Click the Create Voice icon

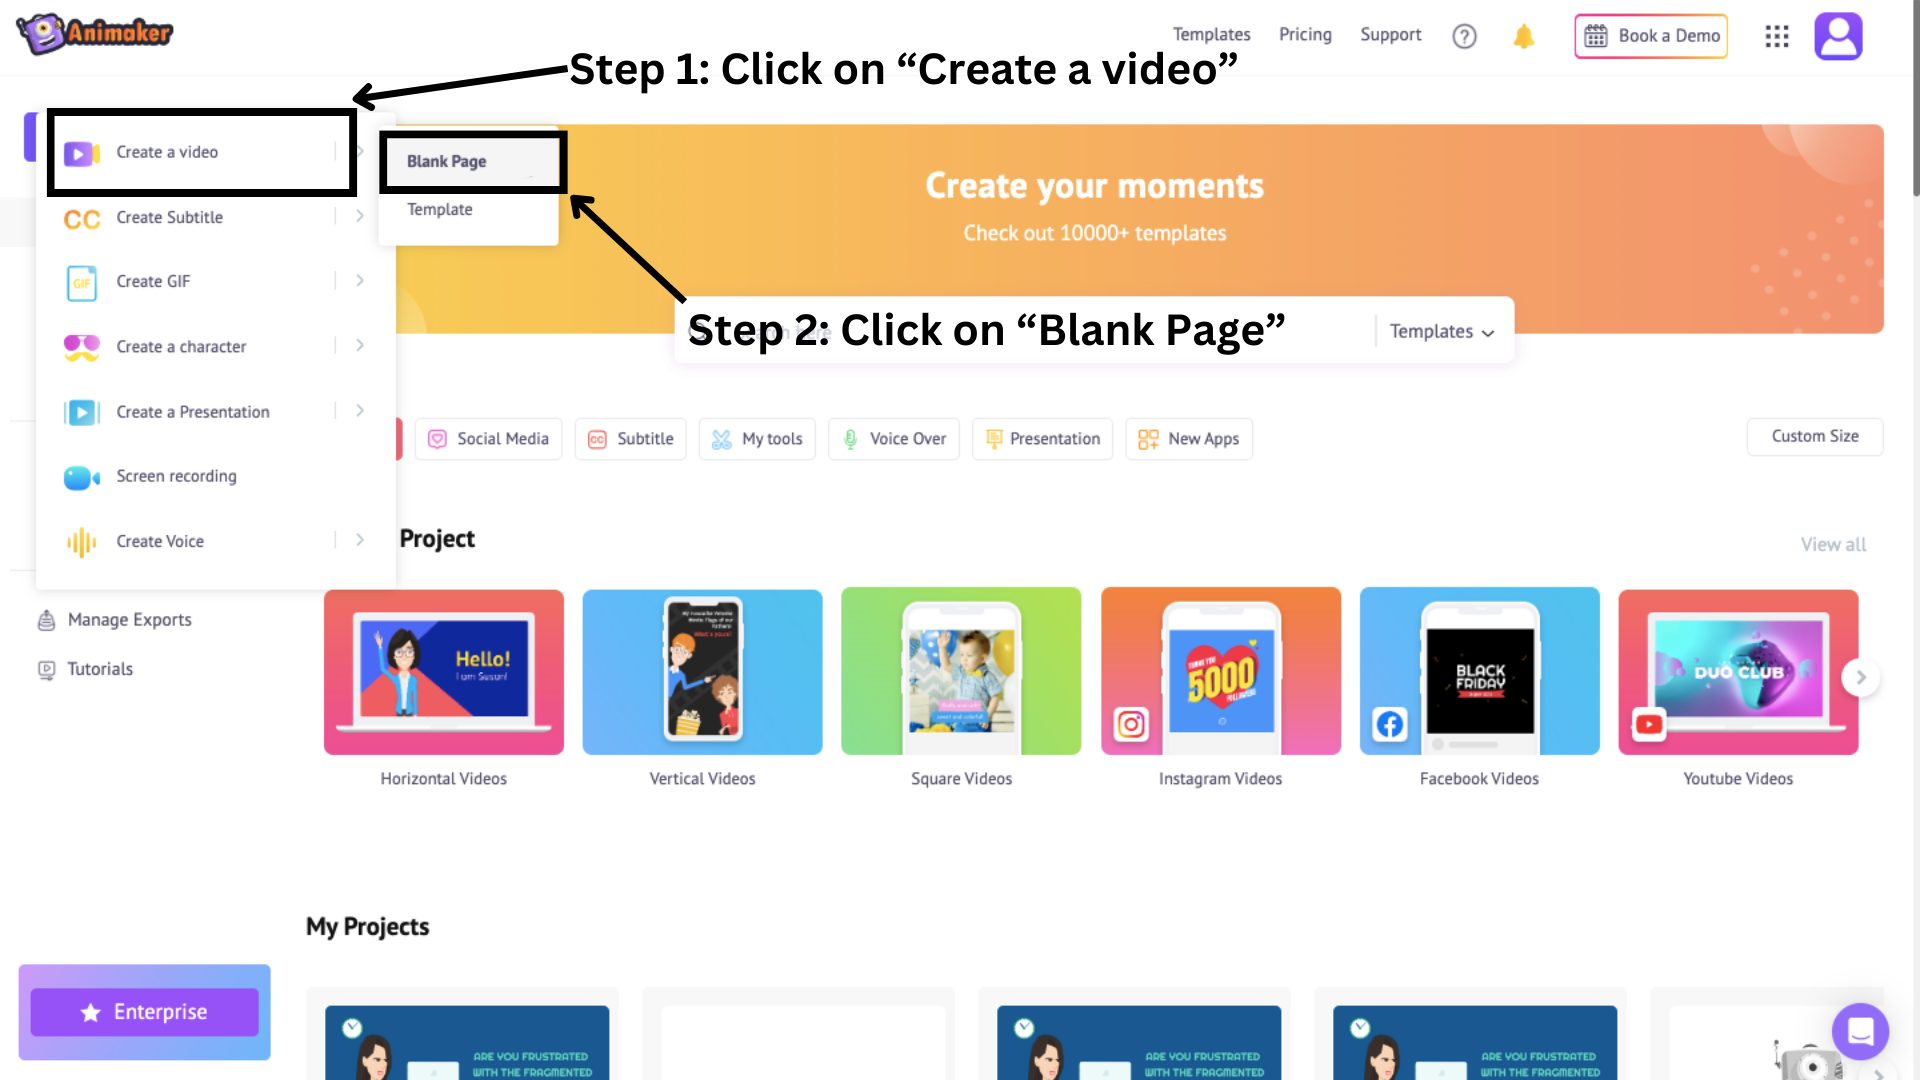click(82, 541)
